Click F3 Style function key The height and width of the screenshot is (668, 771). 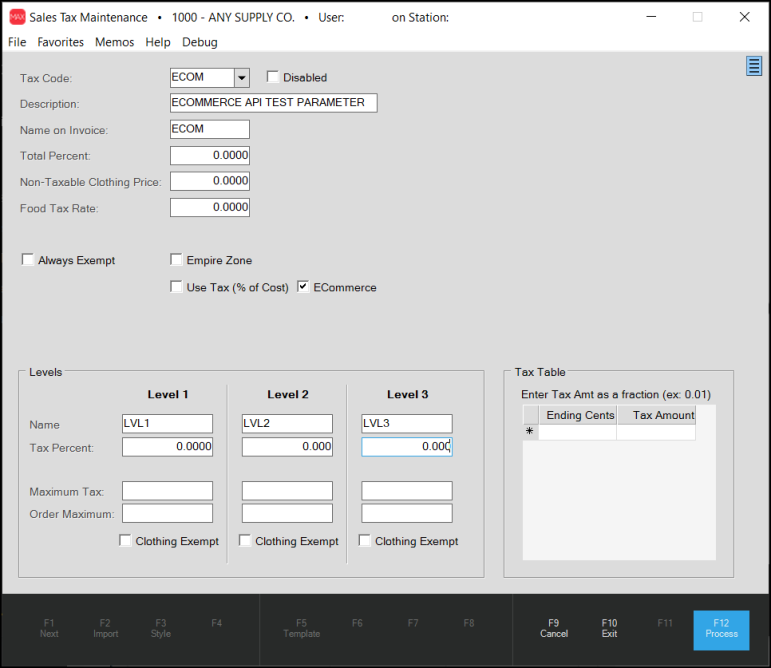pos(161,628)
